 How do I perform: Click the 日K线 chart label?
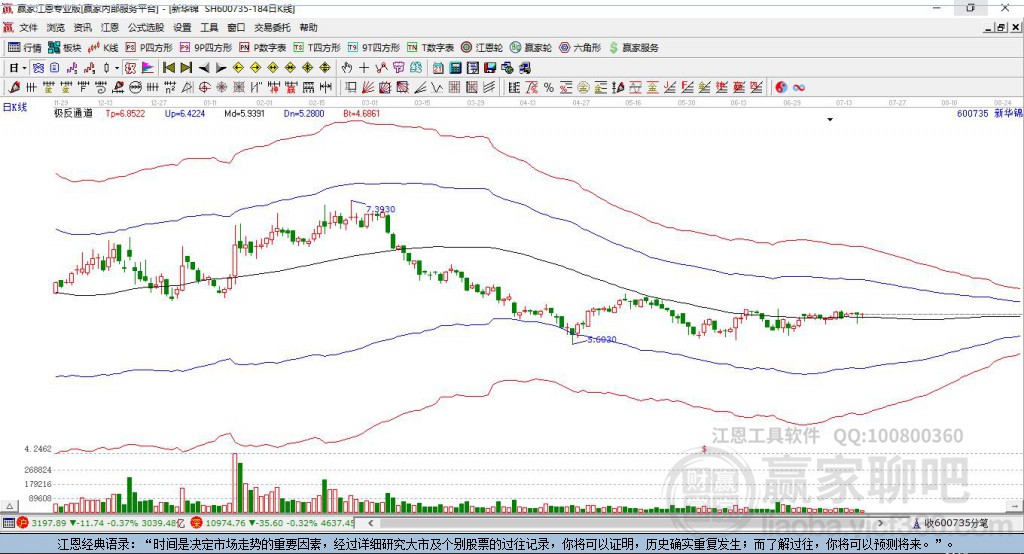[15, 107]
